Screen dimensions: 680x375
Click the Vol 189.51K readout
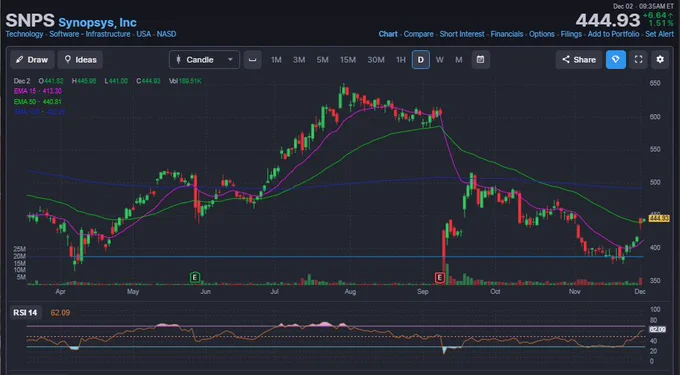pyautogui.click(x=185, y=81)
